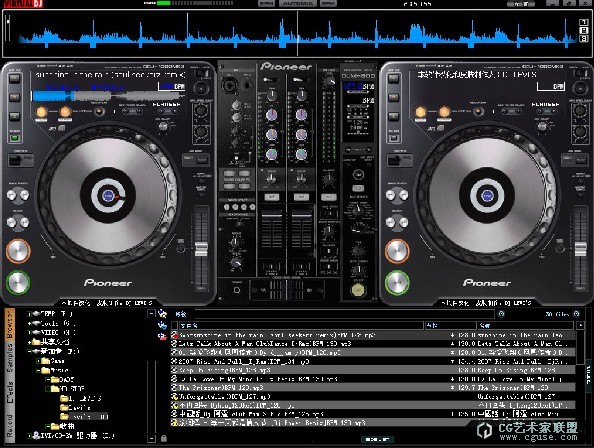
Task: Click BPM button right of AUTOMIX
Action: point(328,3)
